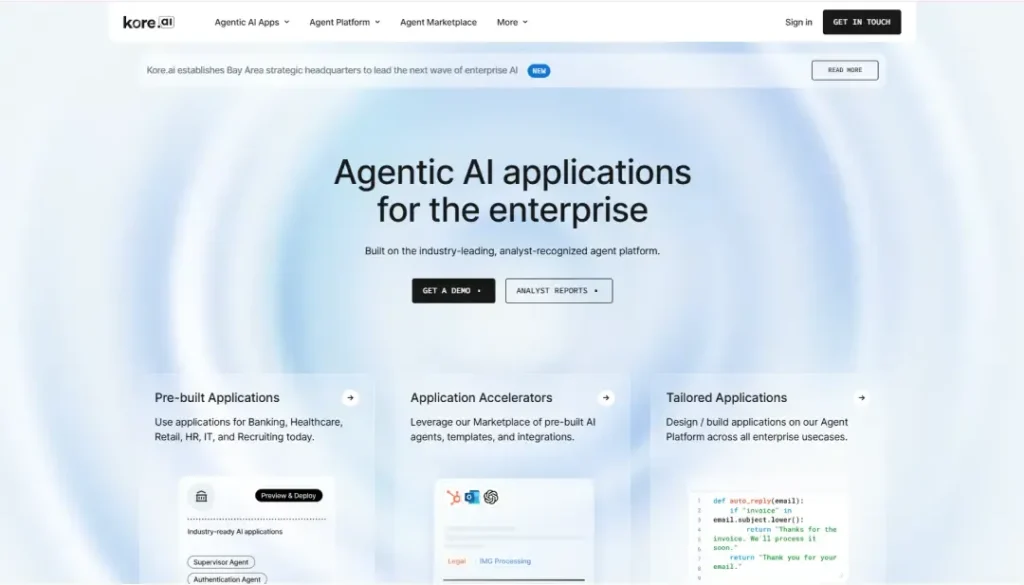This screenshot has height=585, width=1024.
Task: Expand the Agentic AI Apps dropdown
Action: tap(252, 22)
